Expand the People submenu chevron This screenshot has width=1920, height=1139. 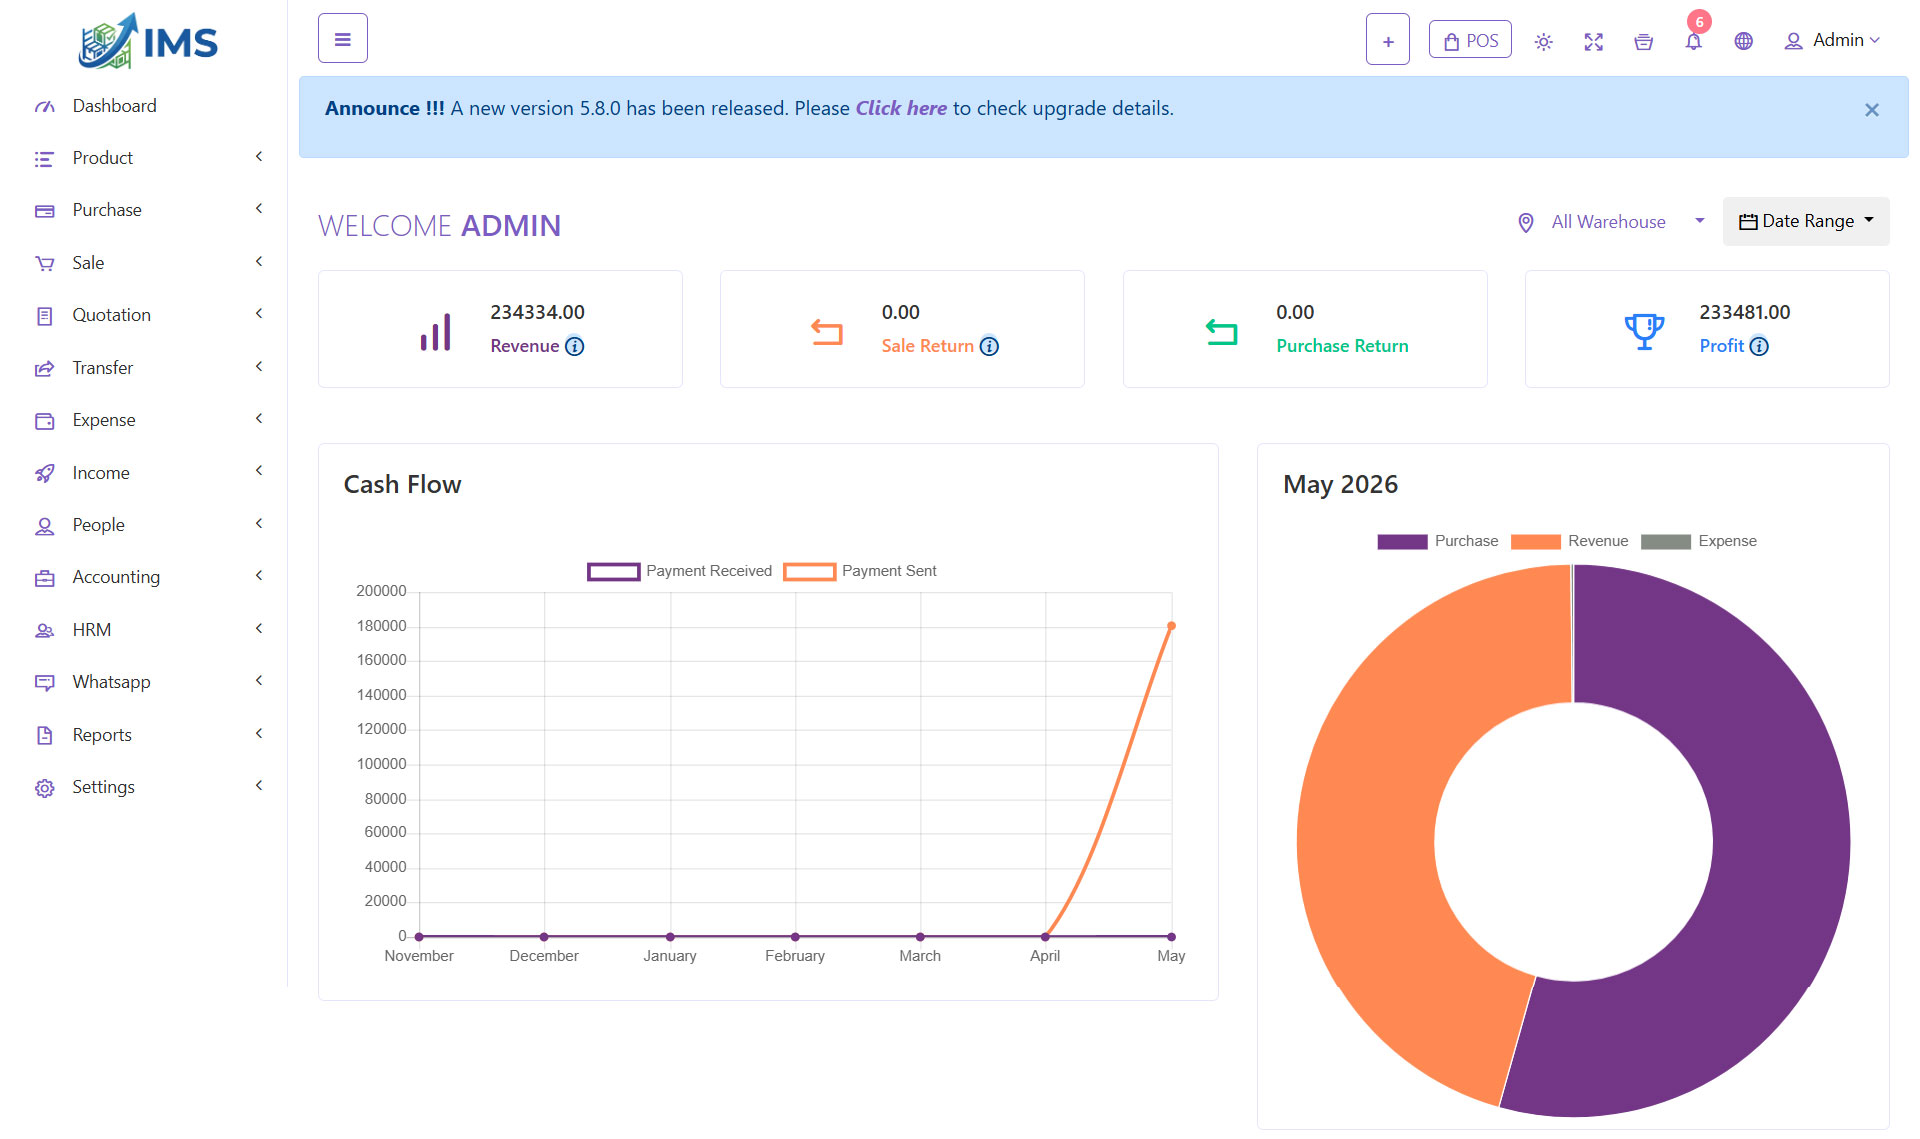tap(259, 524)
